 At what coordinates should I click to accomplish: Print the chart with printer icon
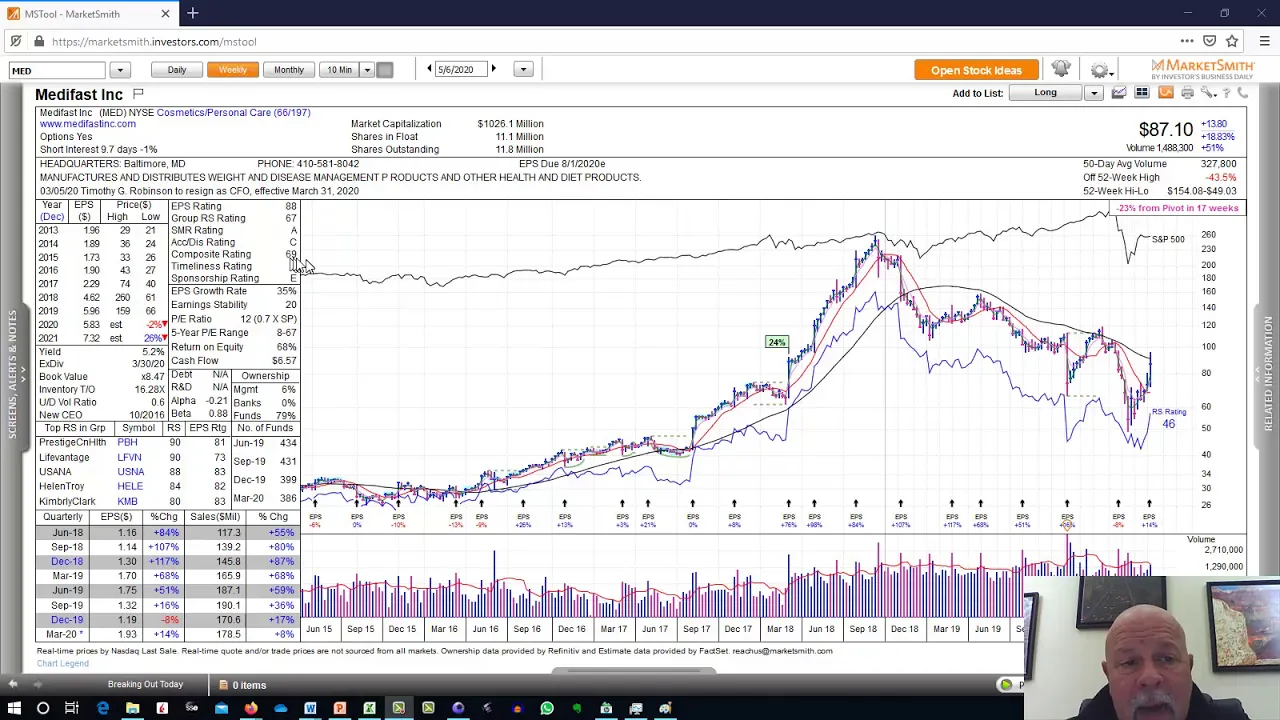1187,93
